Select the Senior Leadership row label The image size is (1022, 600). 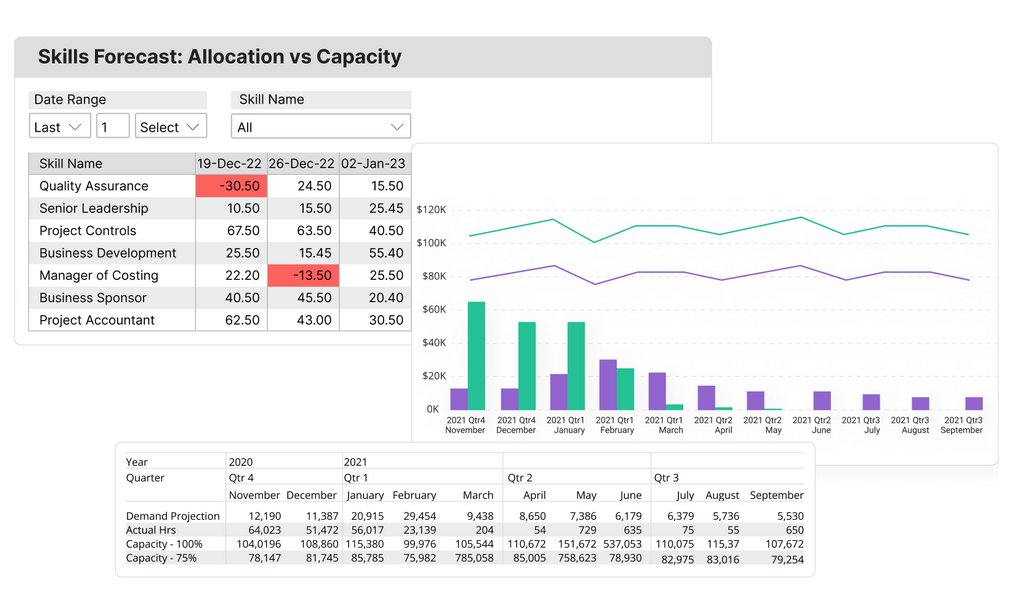[94, 208]
